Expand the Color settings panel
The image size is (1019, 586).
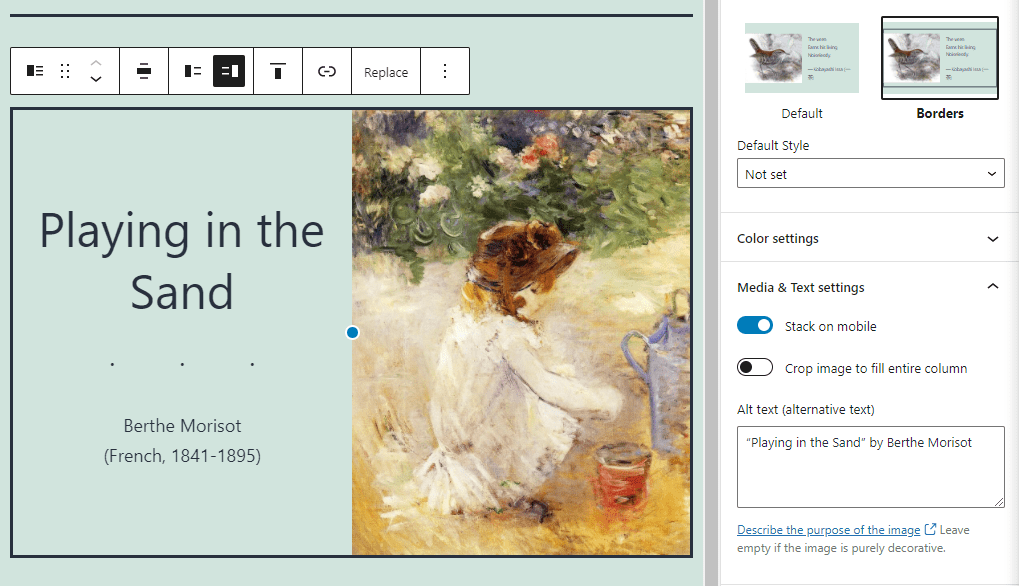pos(868,238)
